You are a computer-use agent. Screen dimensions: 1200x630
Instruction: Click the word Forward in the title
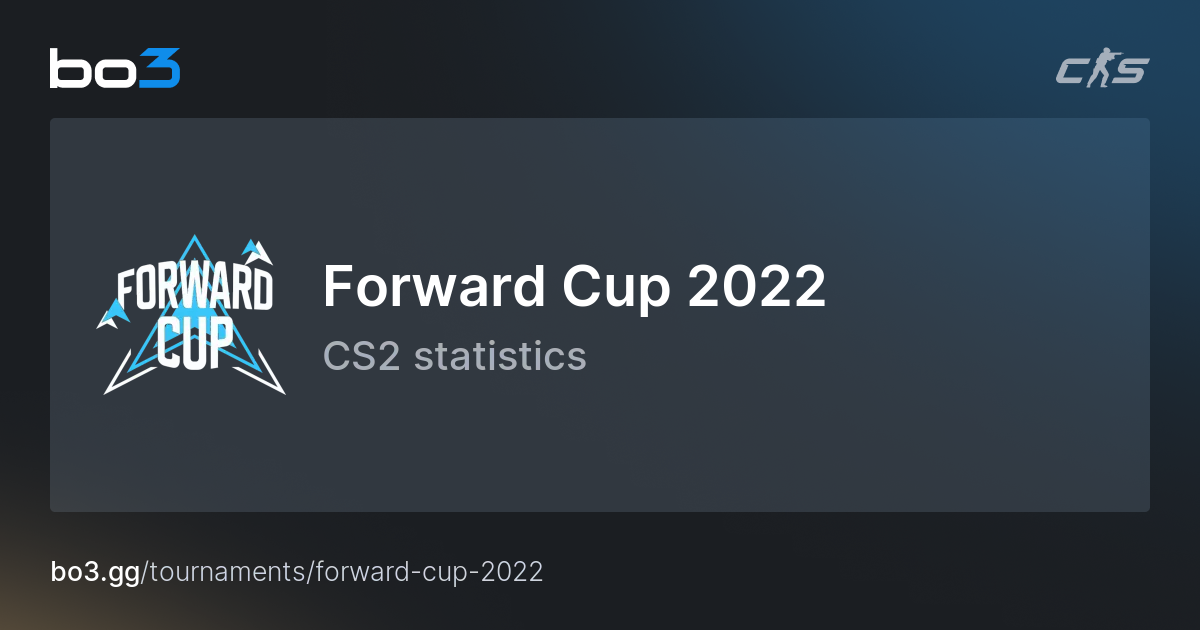pyautogui.click(x=434, y=287)
